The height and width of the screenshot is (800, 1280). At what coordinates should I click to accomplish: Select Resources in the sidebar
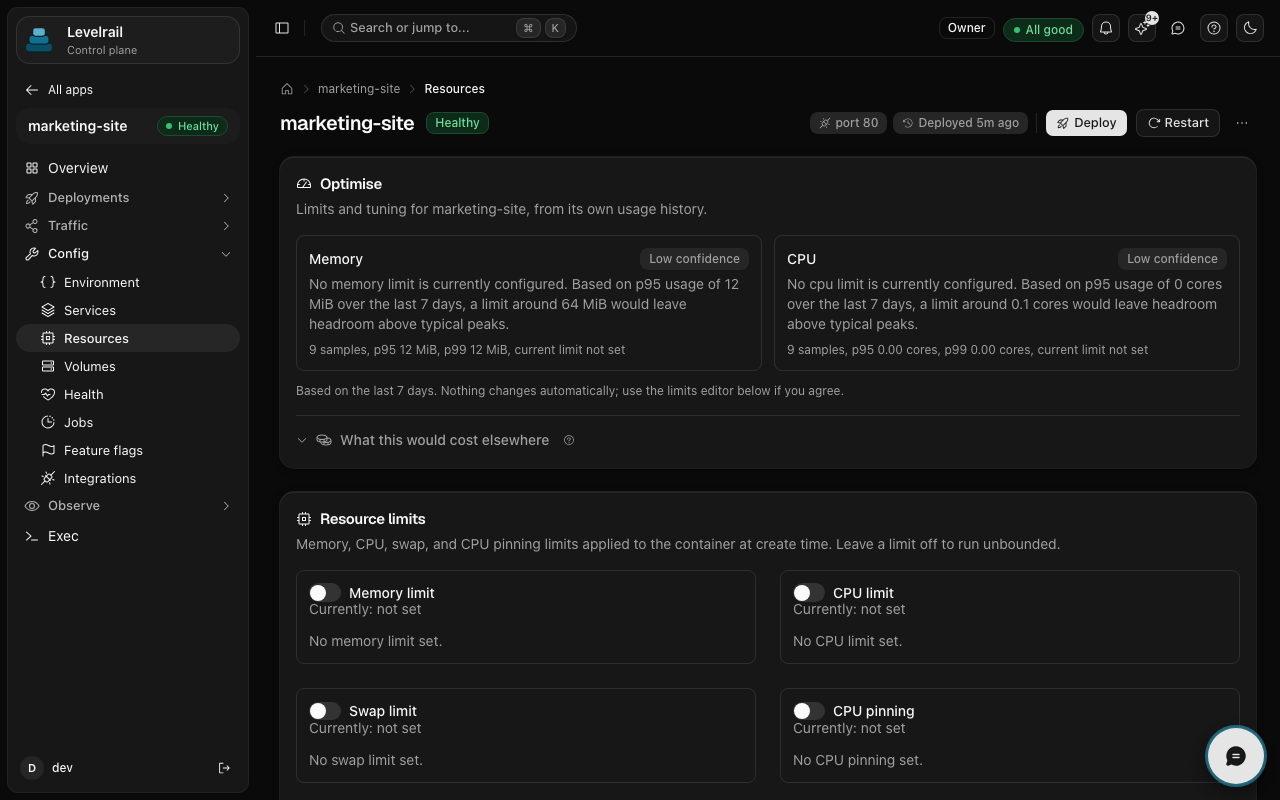pos(128,338)
